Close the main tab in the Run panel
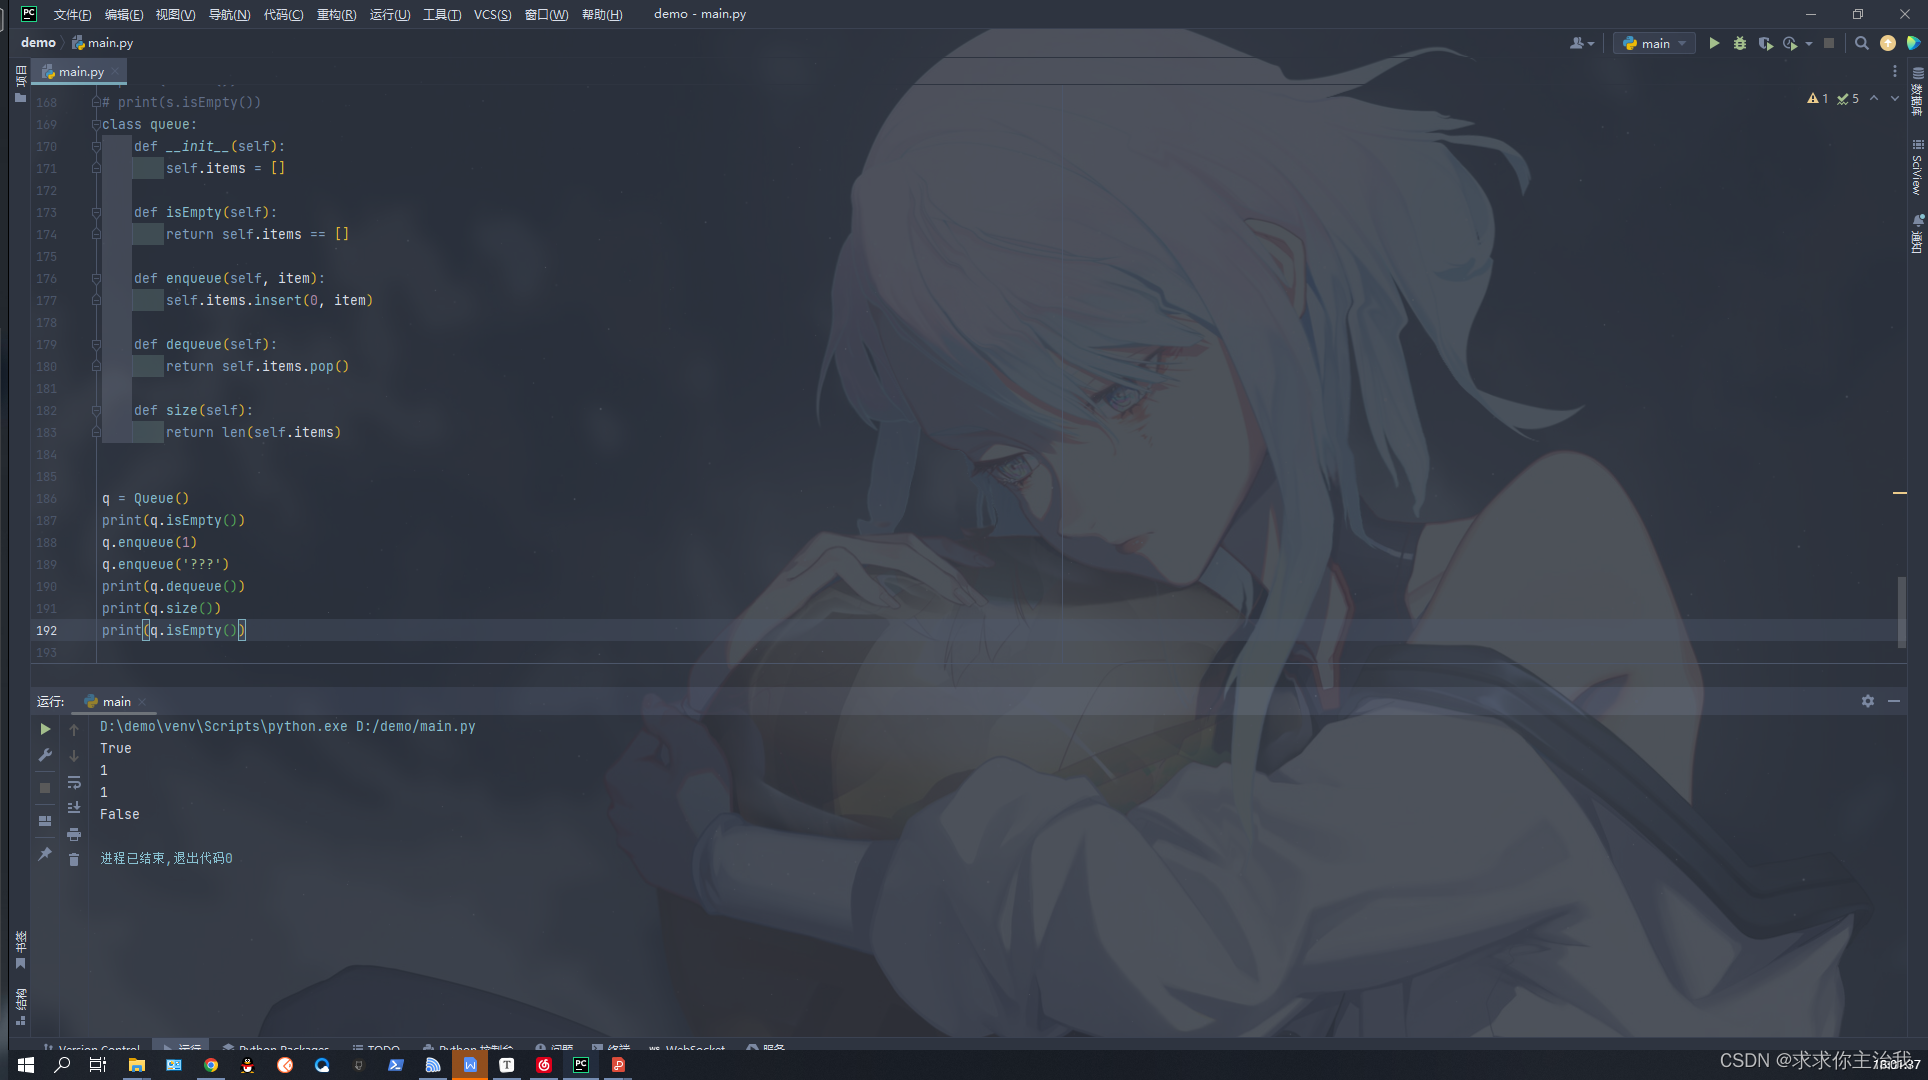Viewport: 1928px width, 1080px height. pyautogui.click(x=142, y=701)
